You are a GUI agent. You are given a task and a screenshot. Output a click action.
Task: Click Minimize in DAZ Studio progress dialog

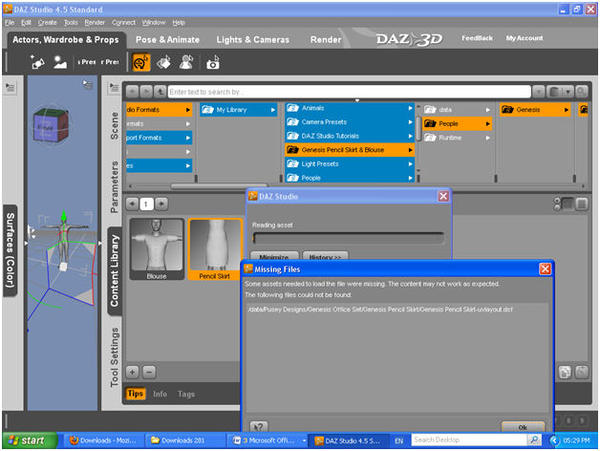(x=274, y=256)
